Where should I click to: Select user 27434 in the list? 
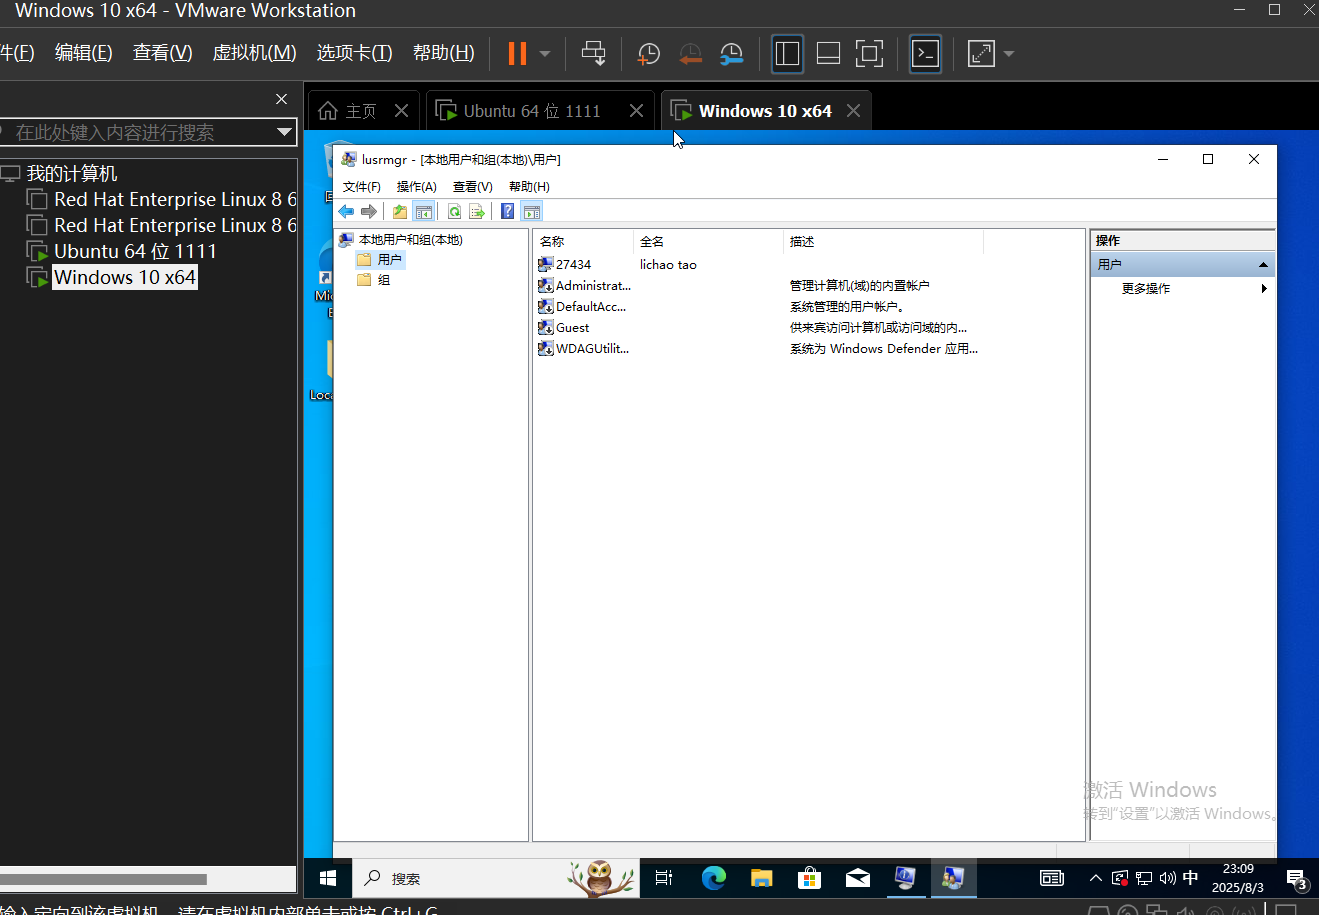tap(573, 265)
